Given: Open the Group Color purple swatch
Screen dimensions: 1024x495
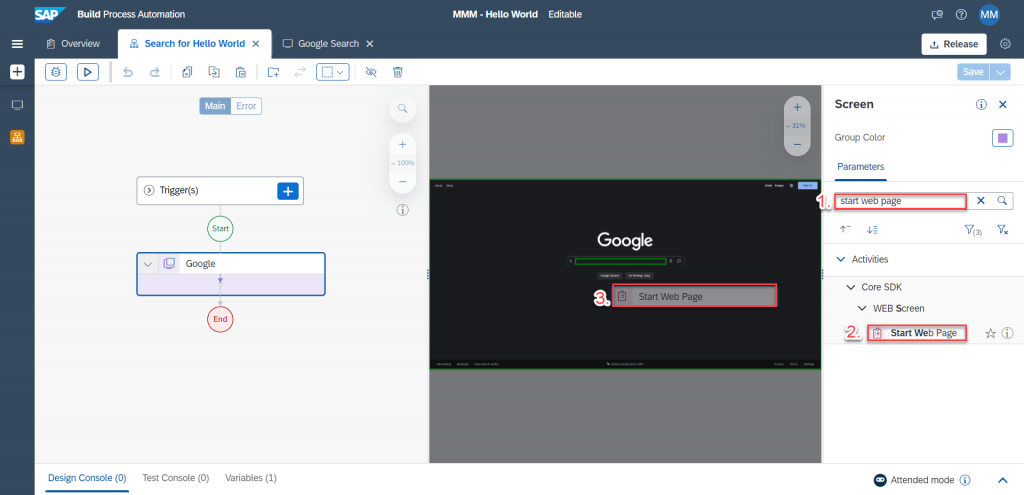Looking at the screenshot, I should [1002, 138].
